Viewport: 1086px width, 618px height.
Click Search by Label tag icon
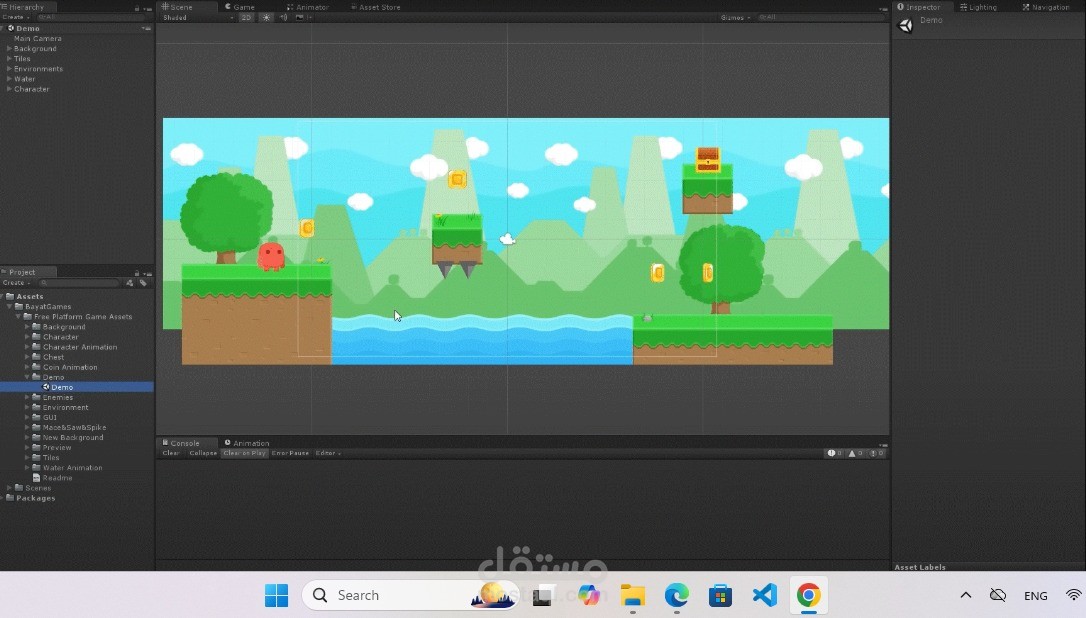point(143,283)
